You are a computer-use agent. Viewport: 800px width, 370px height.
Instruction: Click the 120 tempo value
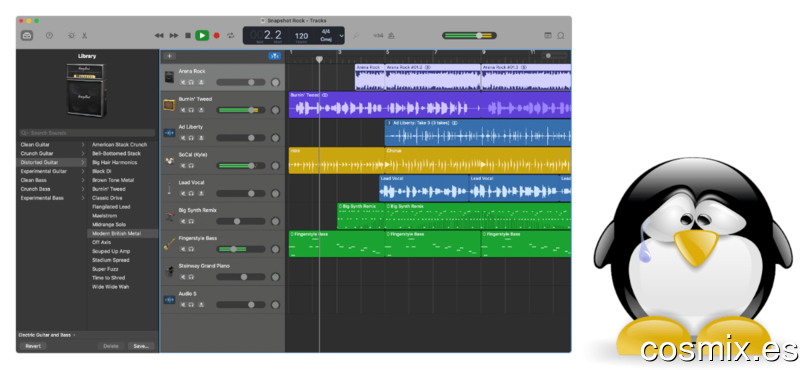point(302,36)
